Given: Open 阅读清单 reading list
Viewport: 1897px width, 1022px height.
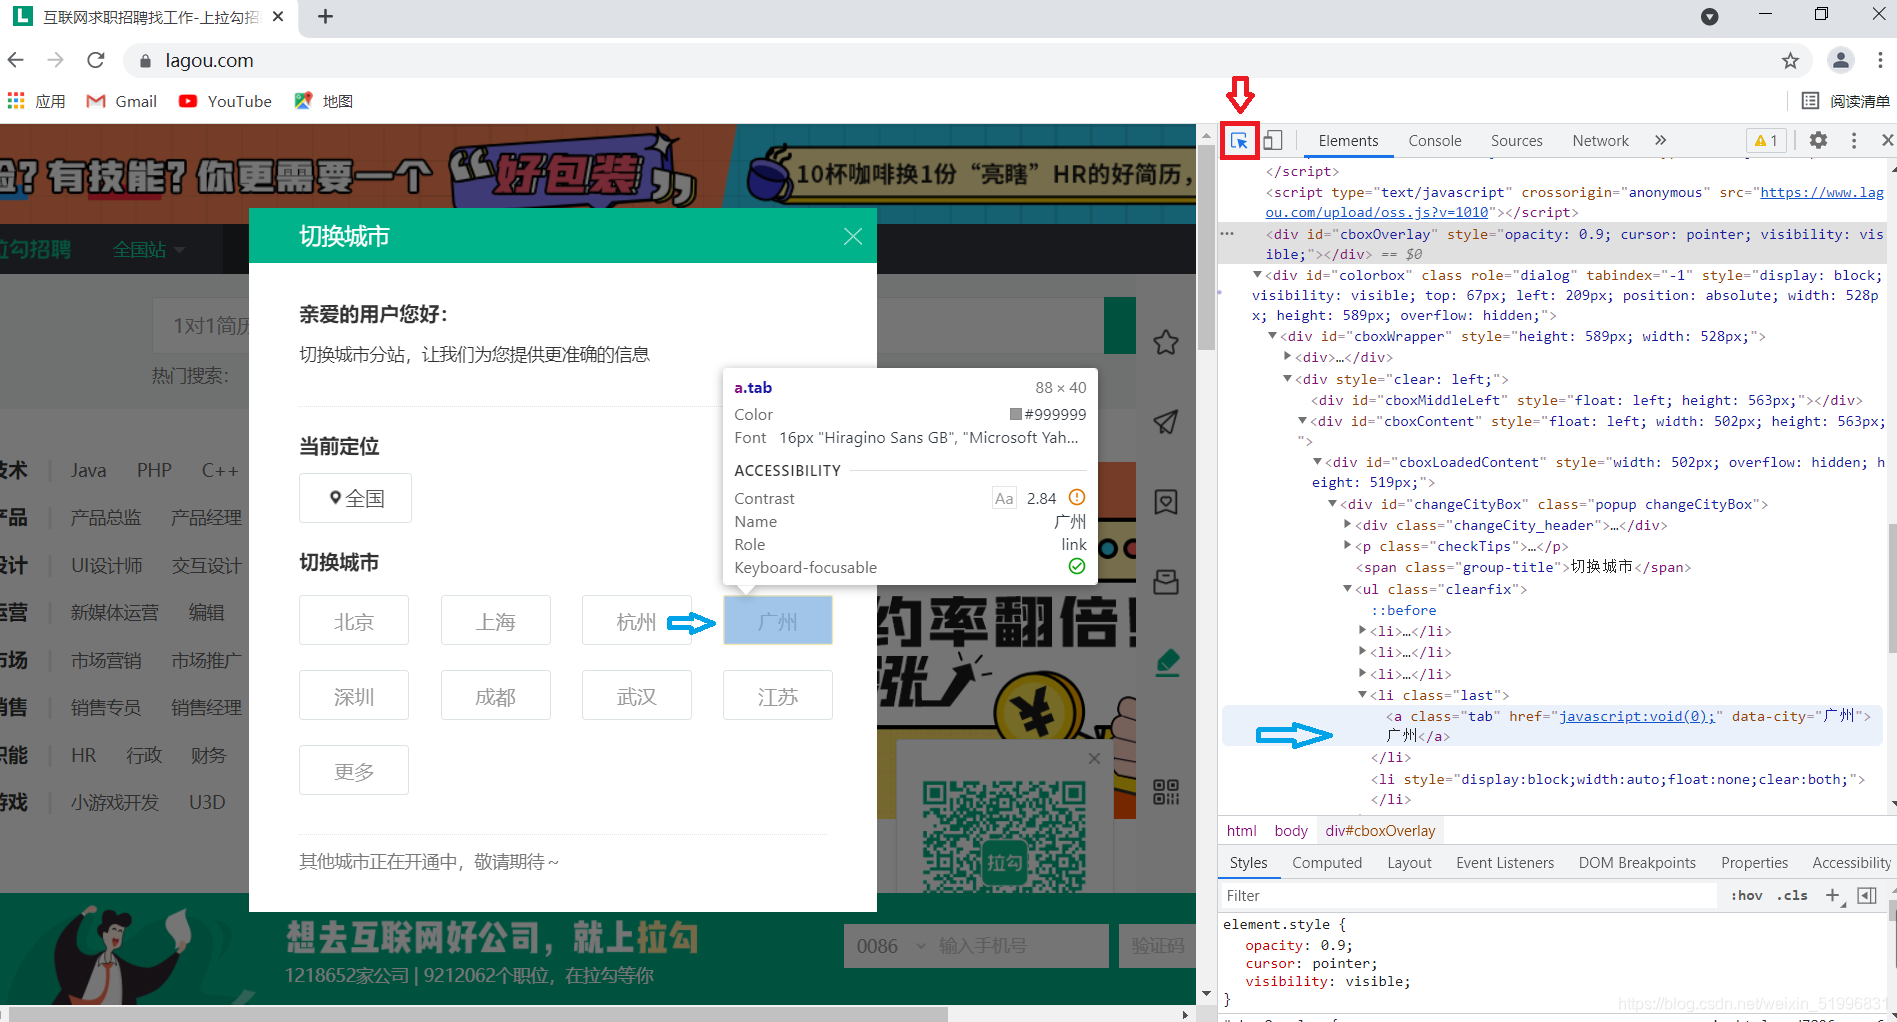Looking at the screenshot, I should coord(1846,101).
